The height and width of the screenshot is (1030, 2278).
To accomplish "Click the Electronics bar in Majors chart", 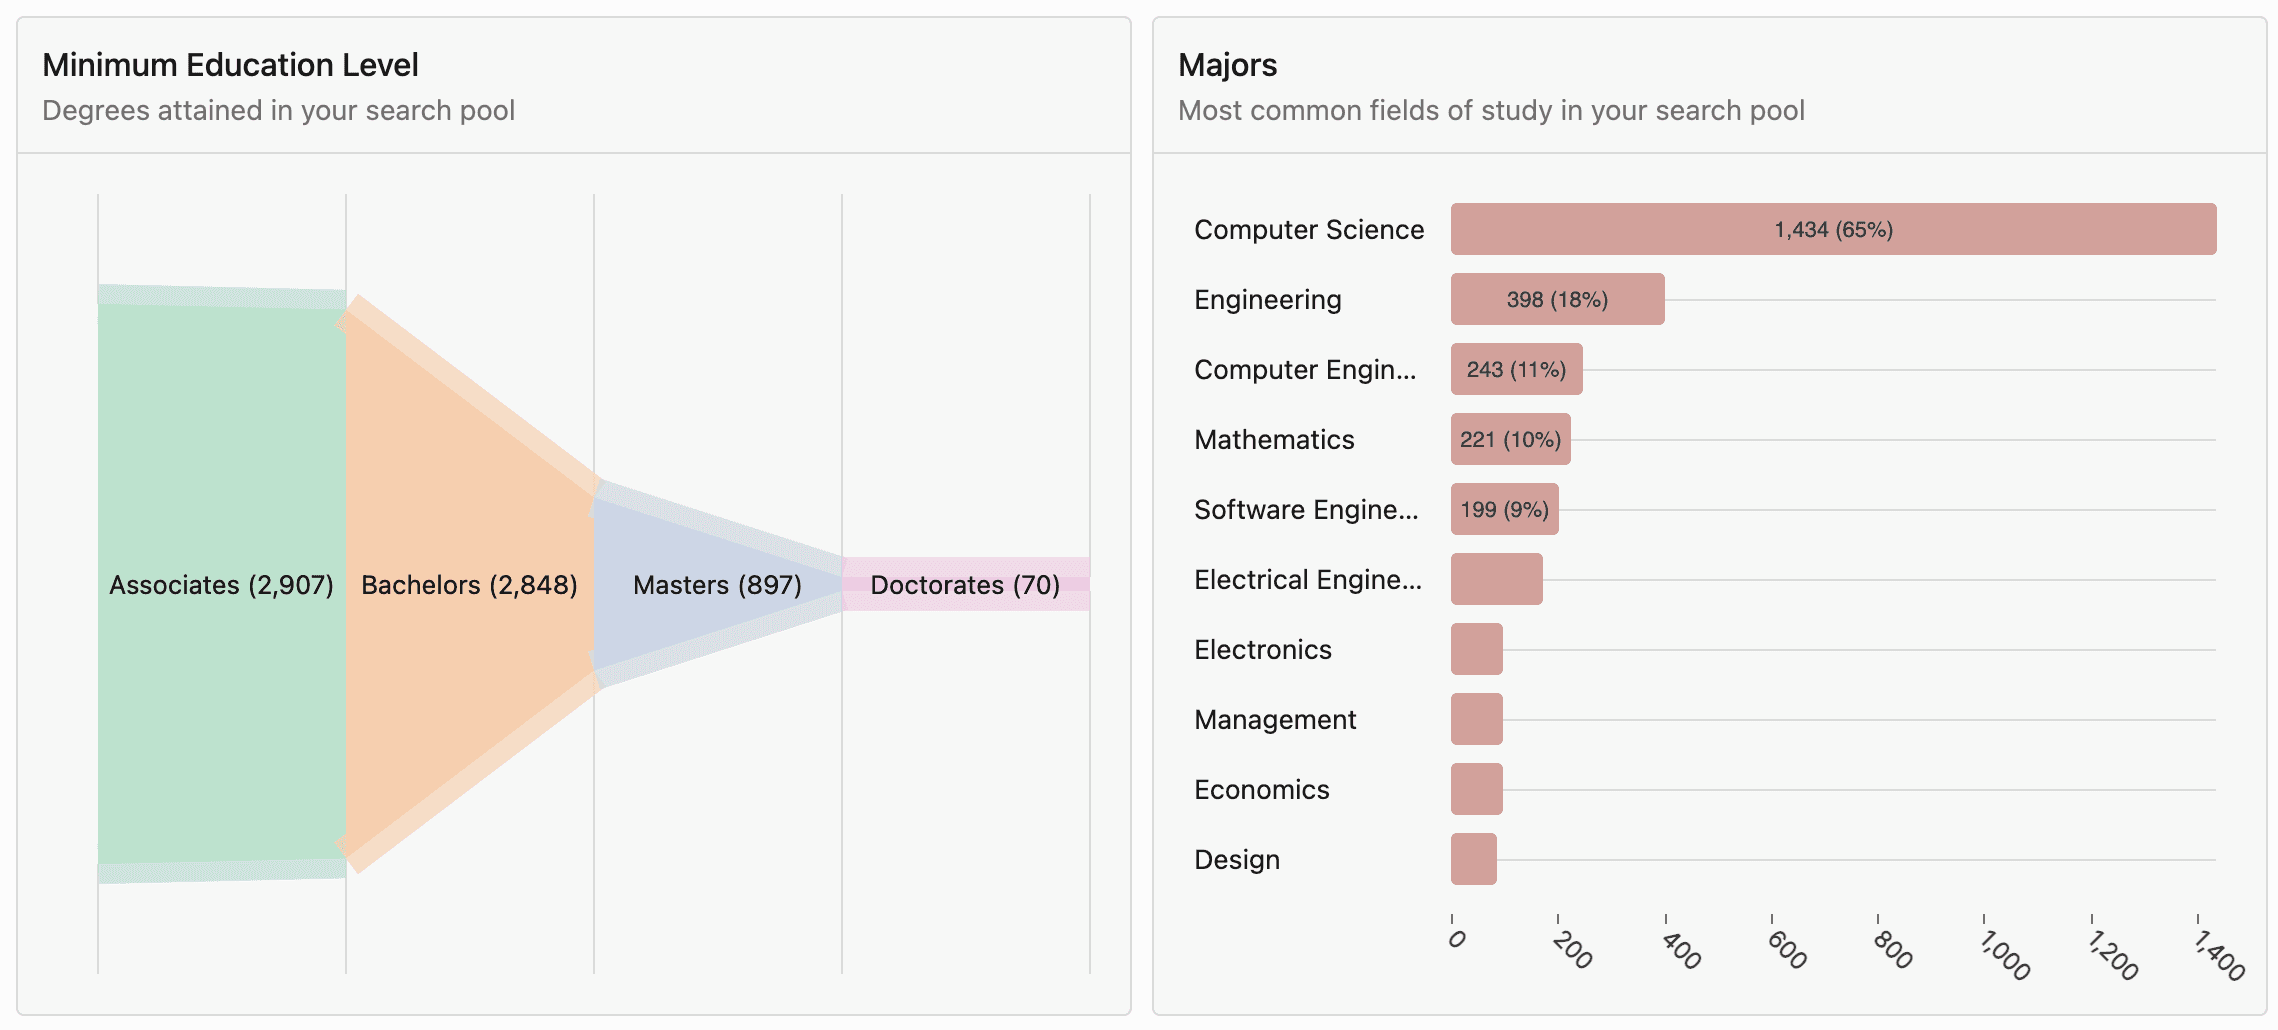I will pyautogui.click(x=1476, y=649).
